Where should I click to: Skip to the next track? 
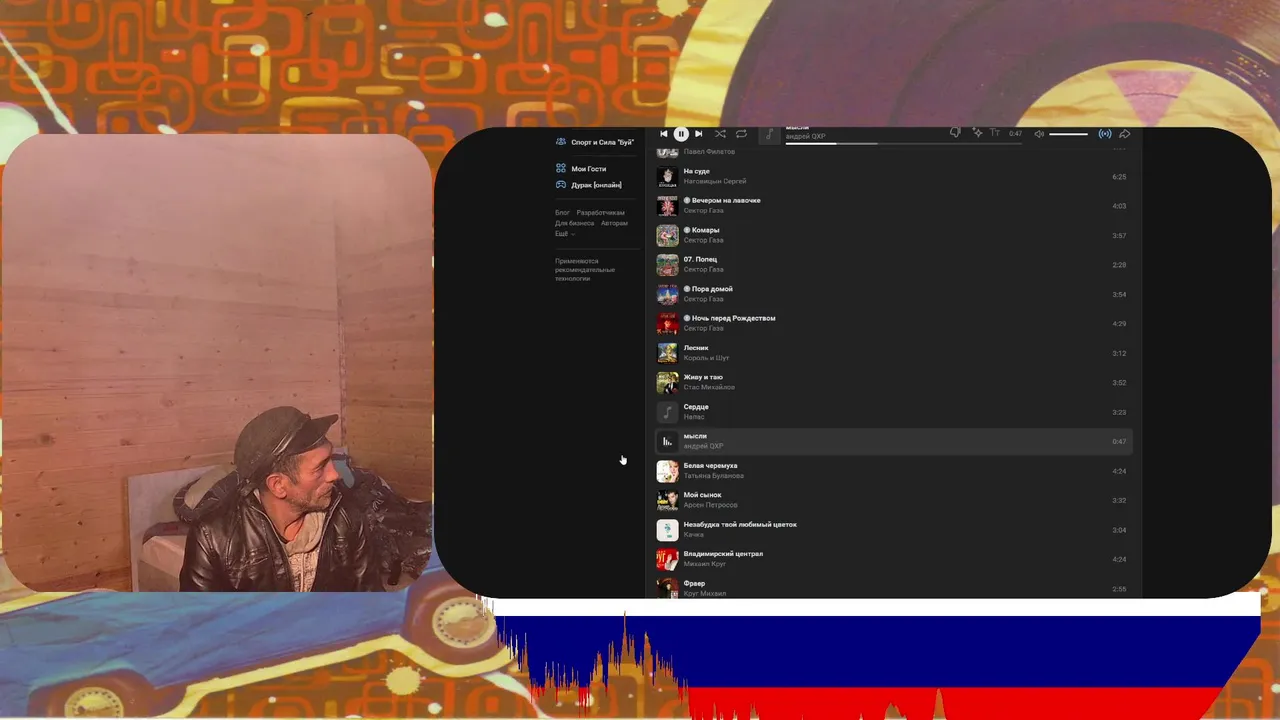tap(698, 134)
